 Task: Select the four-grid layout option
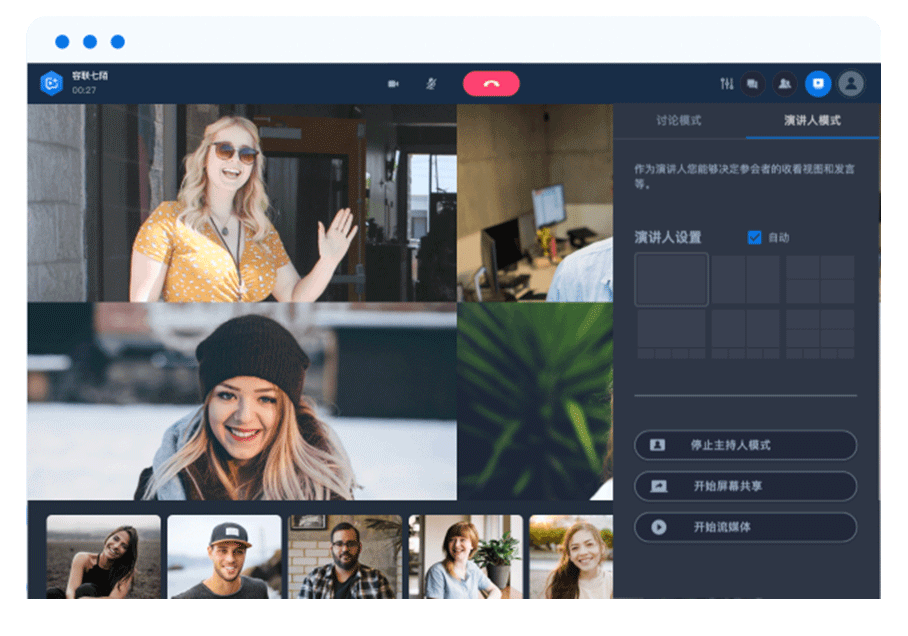click(820, 279)
